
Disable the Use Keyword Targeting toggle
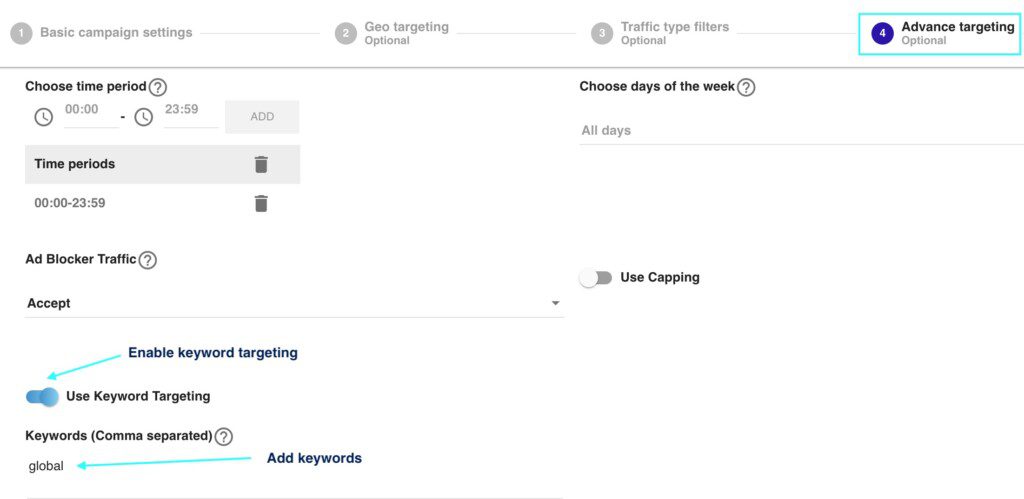click(43, 397)
